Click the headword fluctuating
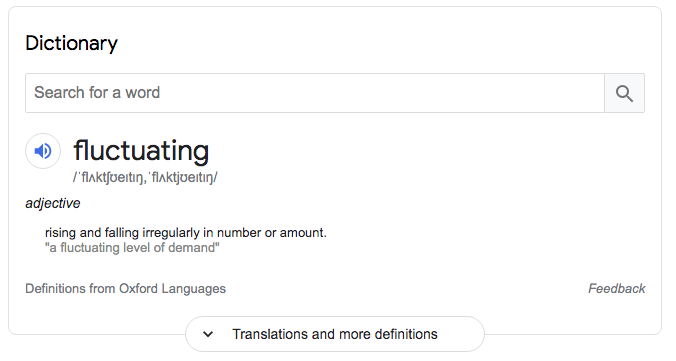This screenshot has width=676, height=361. click(141, 151)
